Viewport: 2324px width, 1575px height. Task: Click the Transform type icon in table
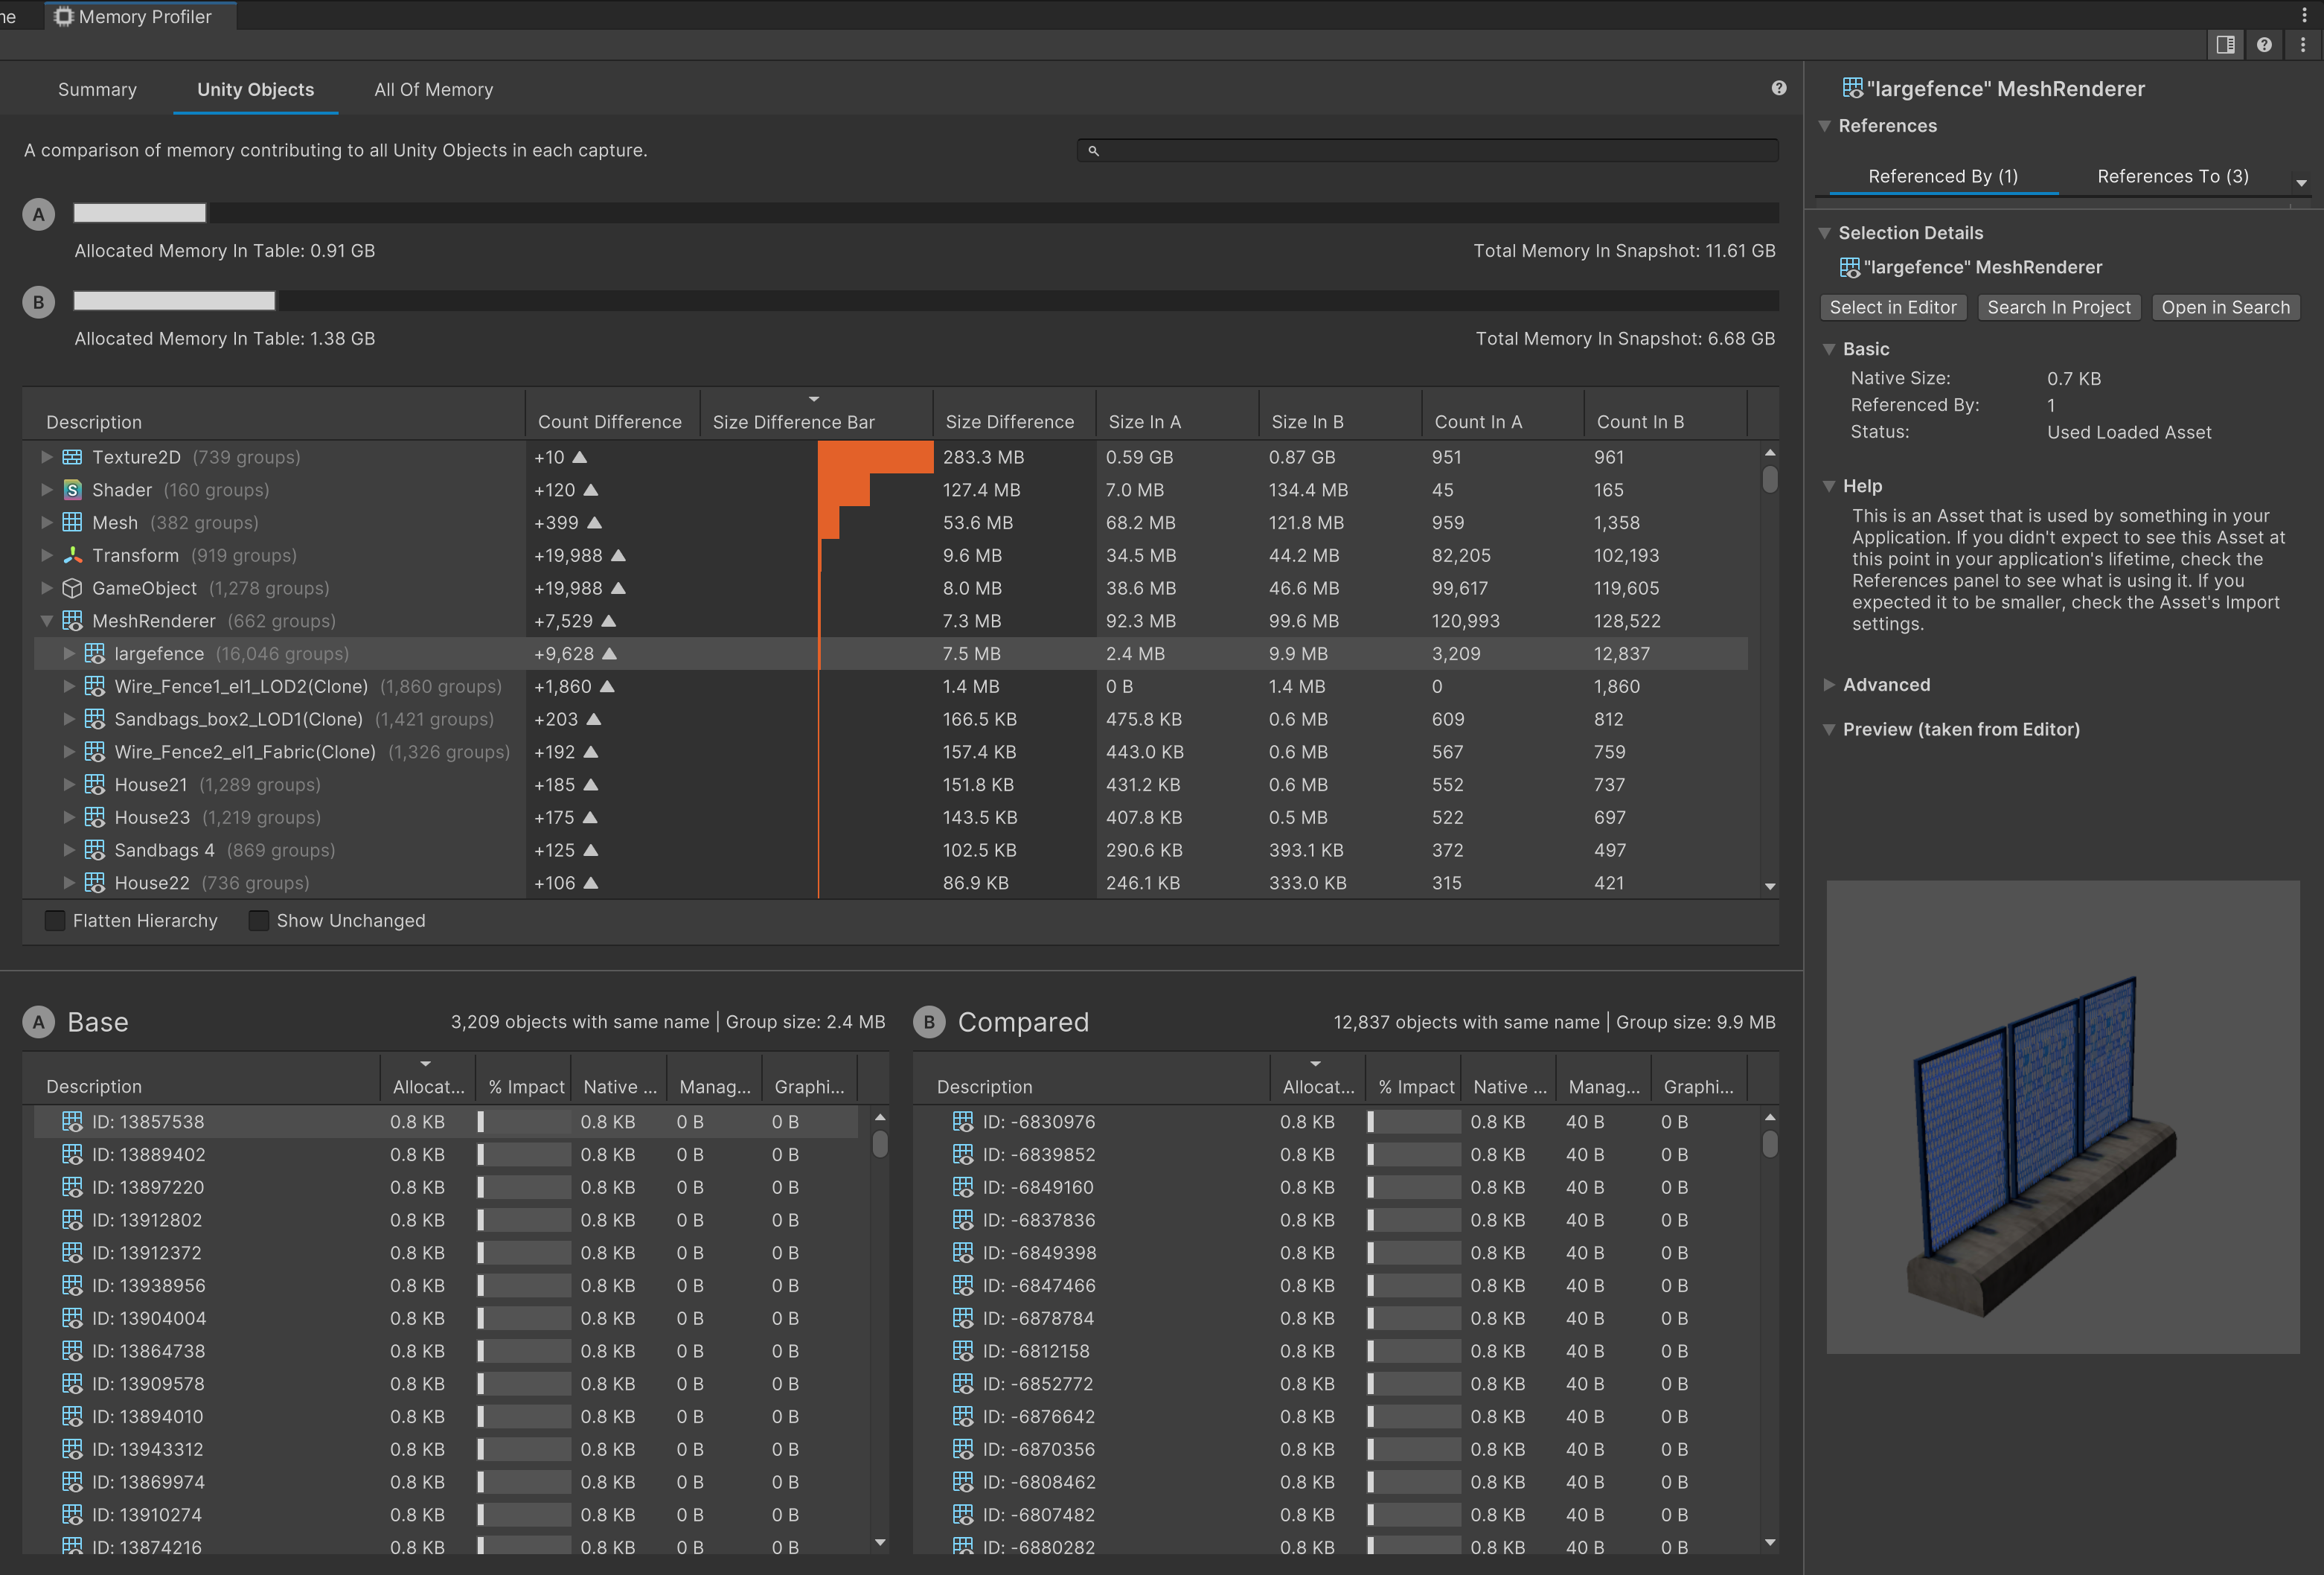72,555
